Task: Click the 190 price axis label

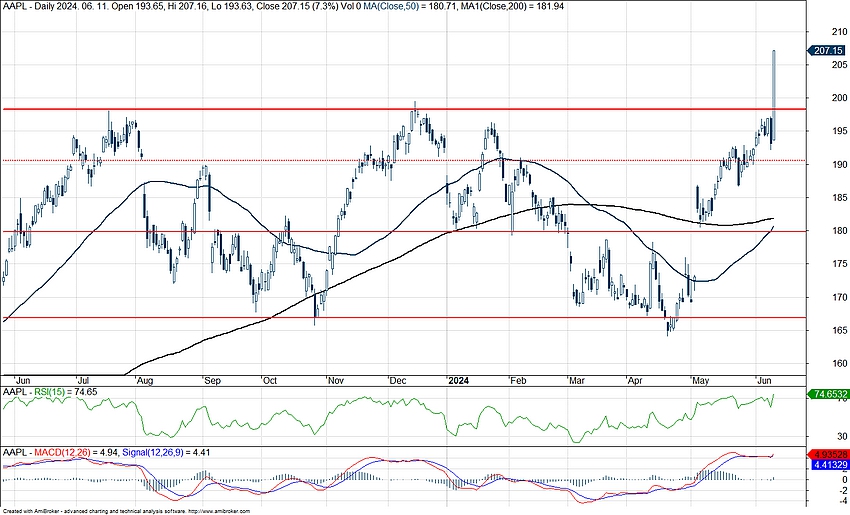Action: pos(840,165)
